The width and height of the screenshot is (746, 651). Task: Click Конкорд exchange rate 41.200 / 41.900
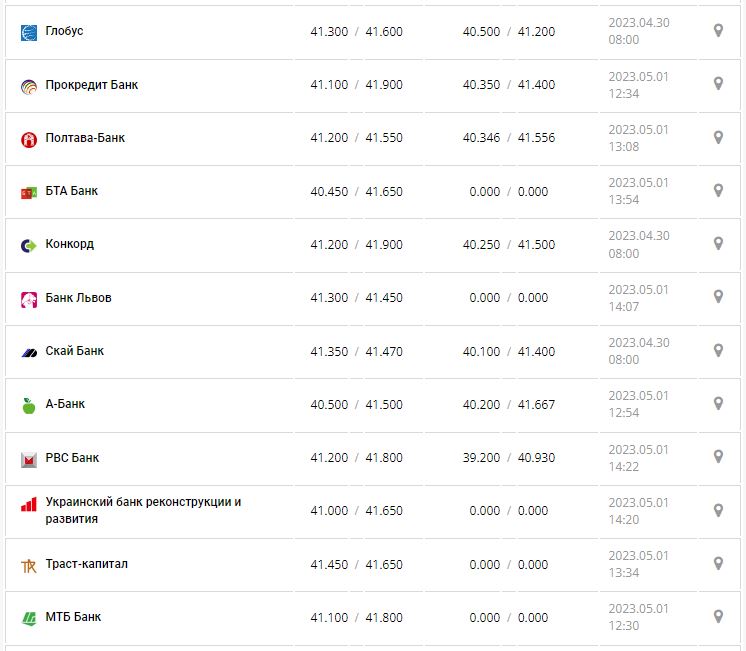(356, 245)
